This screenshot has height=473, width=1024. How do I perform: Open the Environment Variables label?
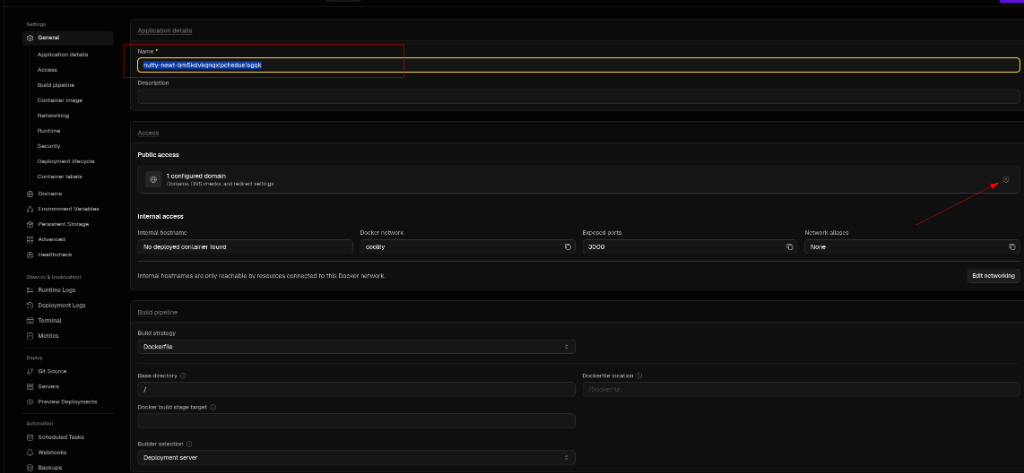pyautogui.click(x=69, y=209)
